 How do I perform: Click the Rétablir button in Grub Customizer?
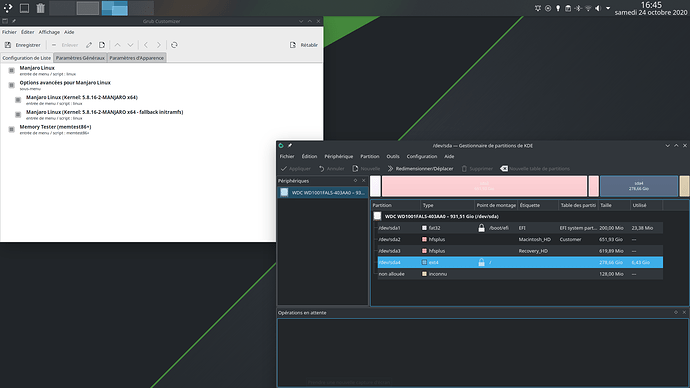point(304,45)
